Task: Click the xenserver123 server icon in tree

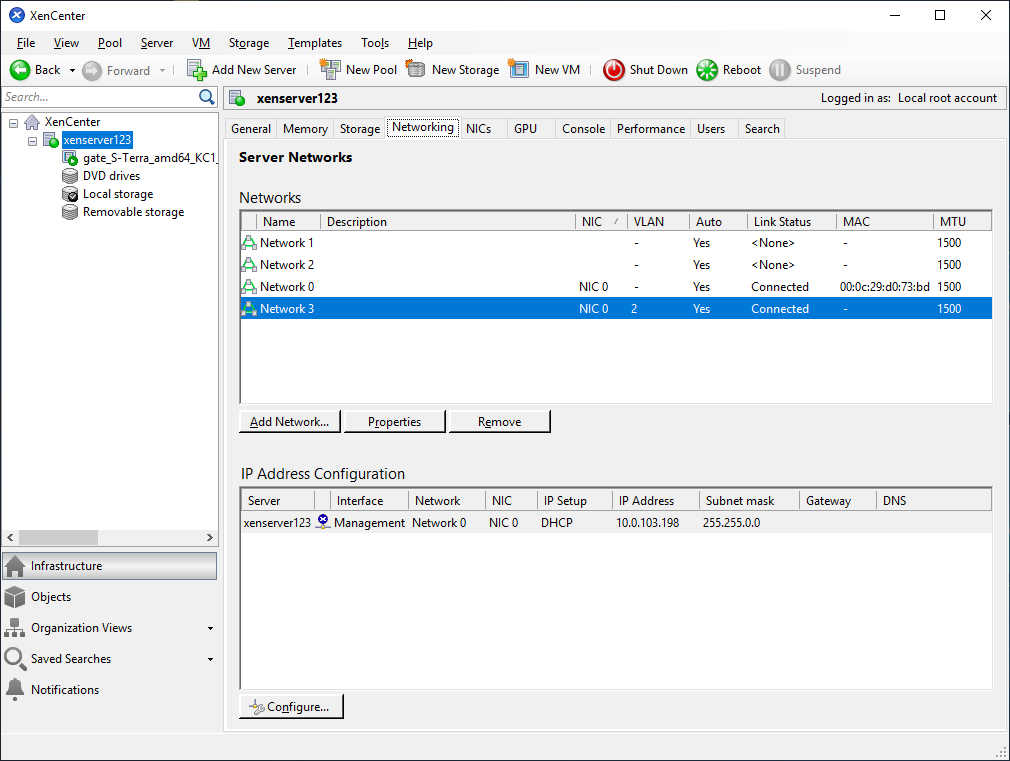Action: [x=51, y=140]
